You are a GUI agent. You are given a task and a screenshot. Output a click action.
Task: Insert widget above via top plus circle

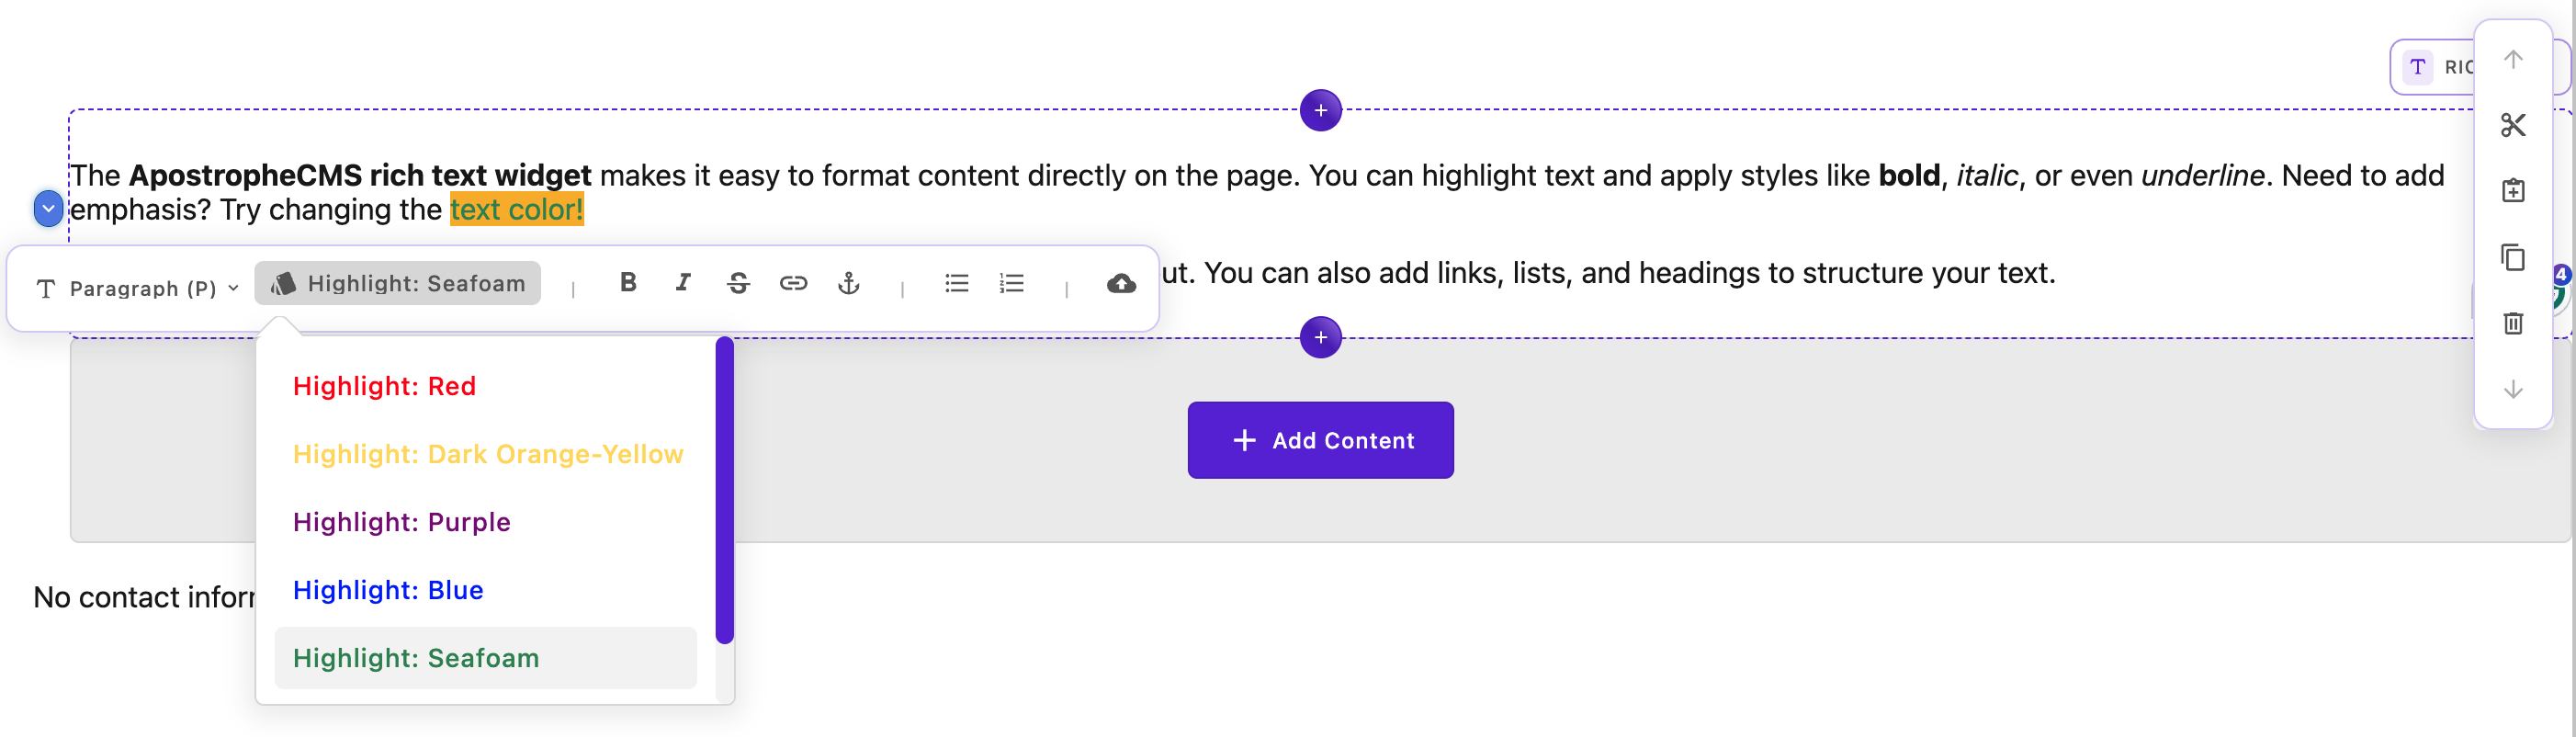1320,110
